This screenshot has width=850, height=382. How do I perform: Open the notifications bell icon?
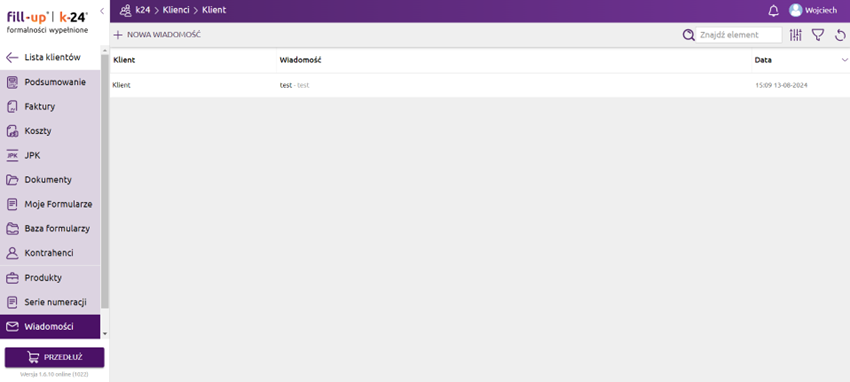(x=774, y=10)
